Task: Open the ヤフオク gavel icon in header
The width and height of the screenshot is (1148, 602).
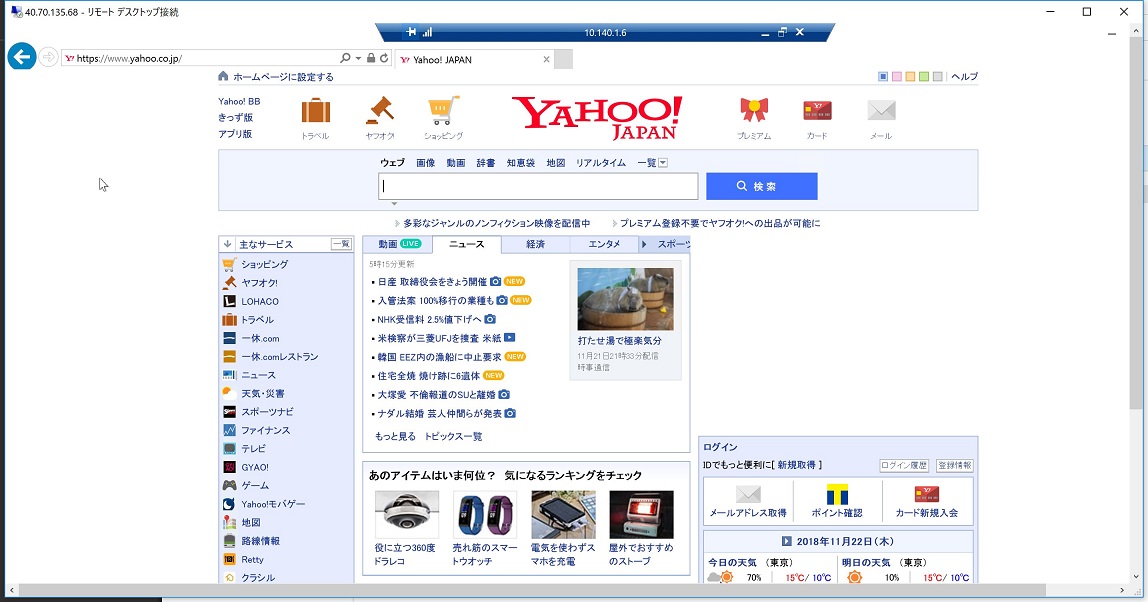Action: pos(380,111)
